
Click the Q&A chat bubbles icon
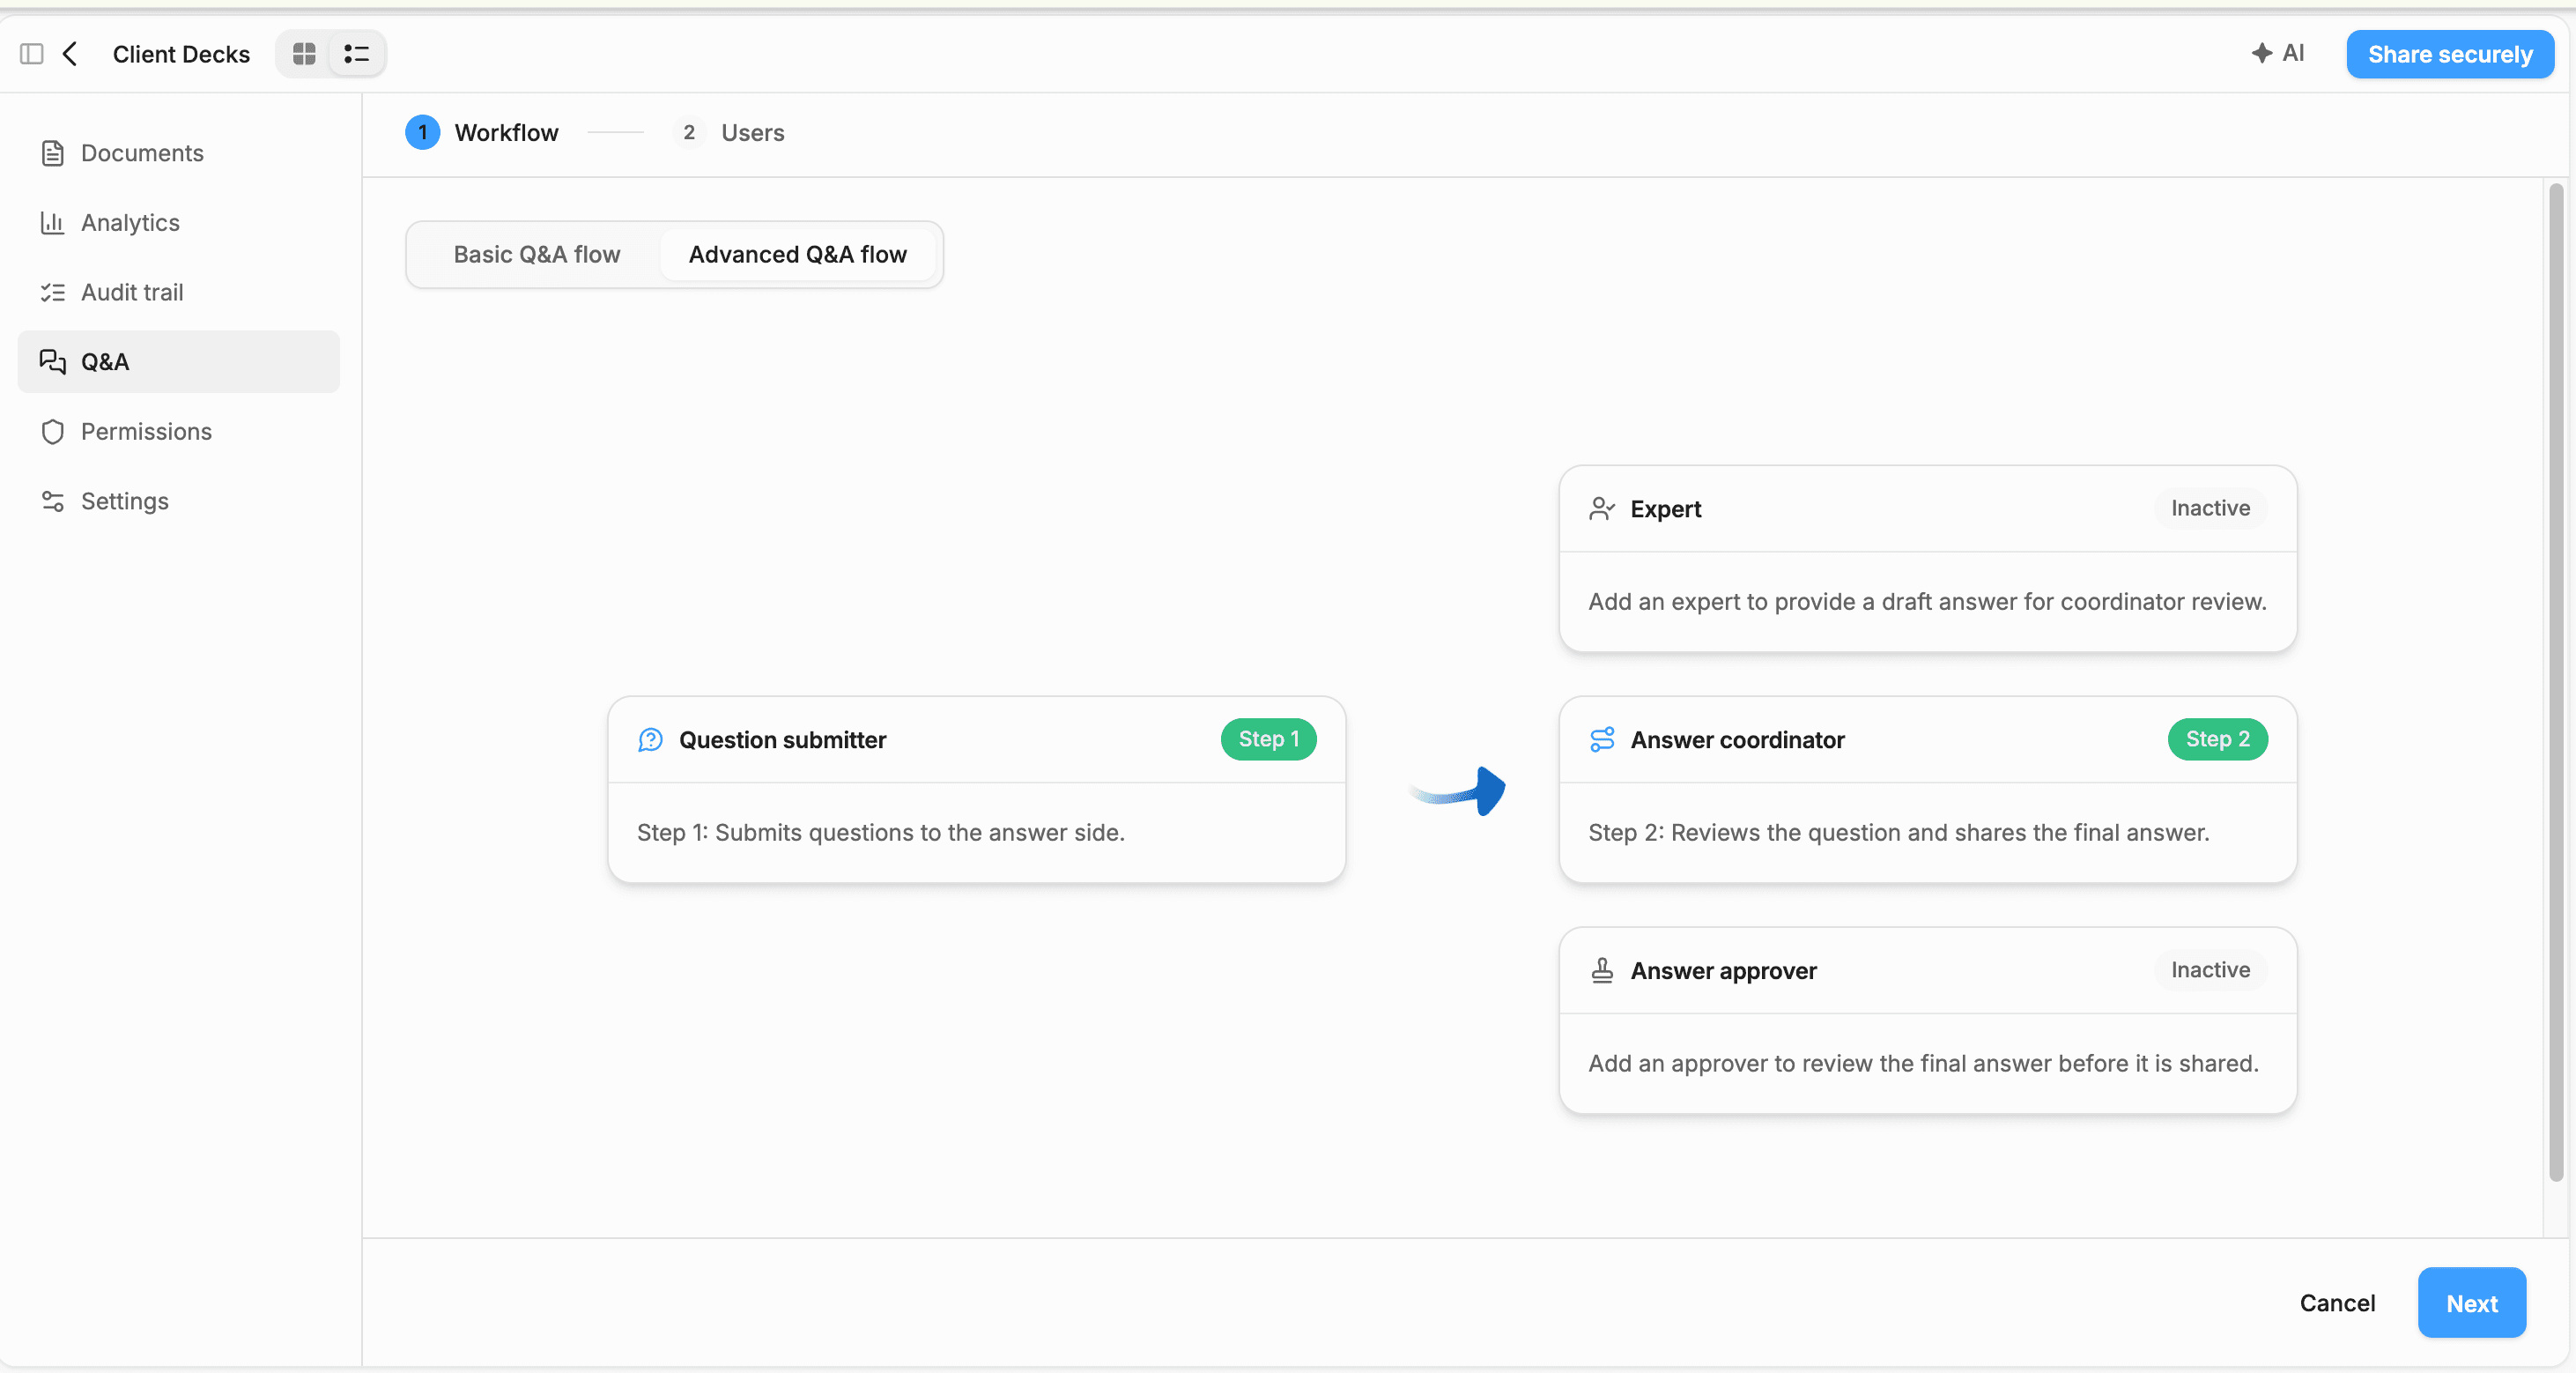[x=53, y=362]
